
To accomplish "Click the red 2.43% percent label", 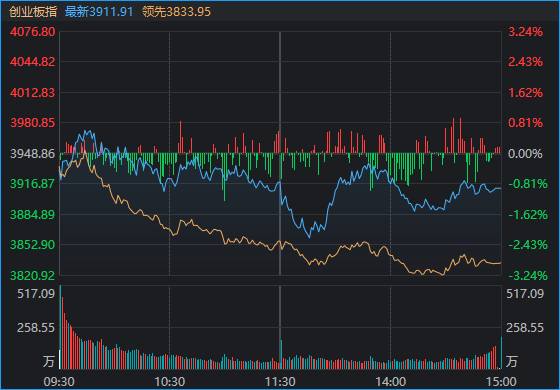I will click(525, 62).
